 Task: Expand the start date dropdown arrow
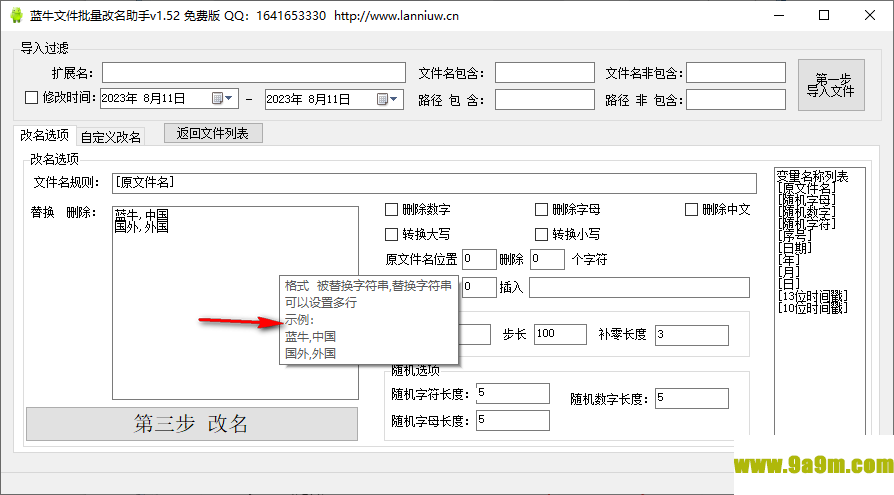229,98
